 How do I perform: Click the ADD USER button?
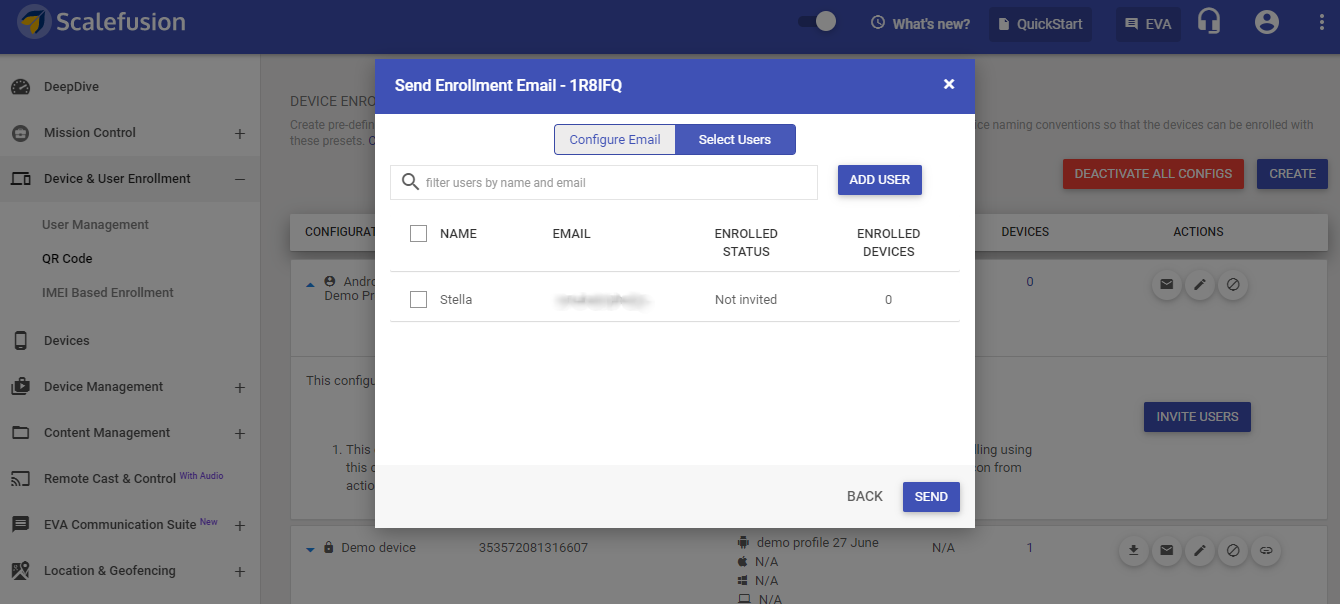[x=880, y=180]
